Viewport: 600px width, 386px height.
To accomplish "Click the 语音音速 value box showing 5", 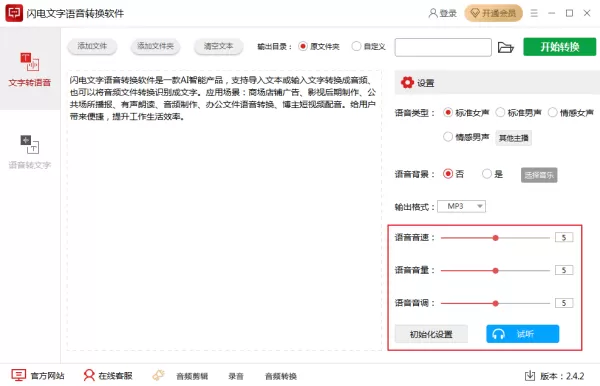I will 564,237.
